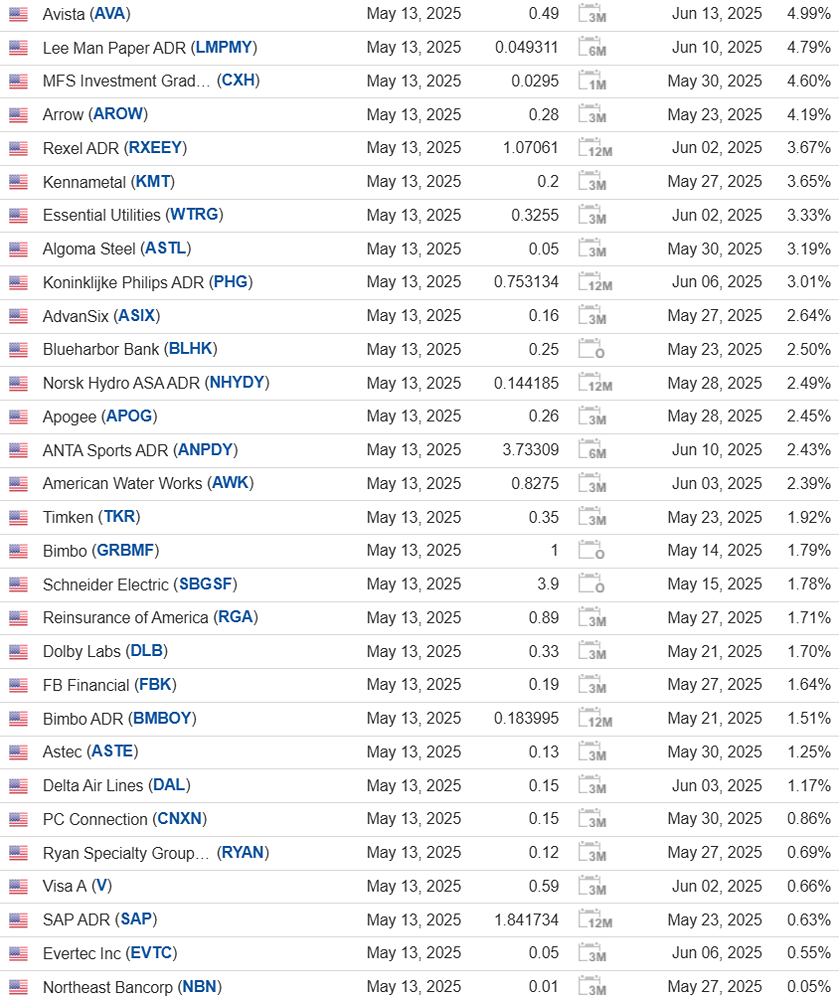839x1000 pixels.
Task: Click the 12M frequency icon for SAP ADR
Action: point(595,920)
